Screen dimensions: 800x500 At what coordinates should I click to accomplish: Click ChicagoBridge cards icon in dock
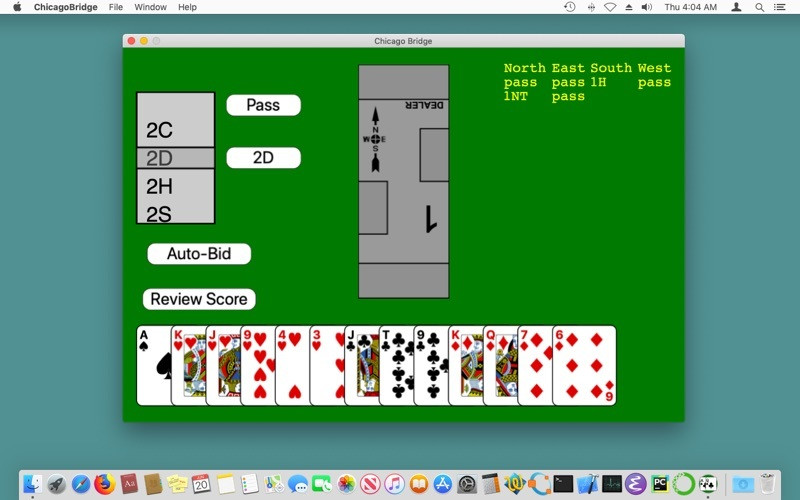708,483
